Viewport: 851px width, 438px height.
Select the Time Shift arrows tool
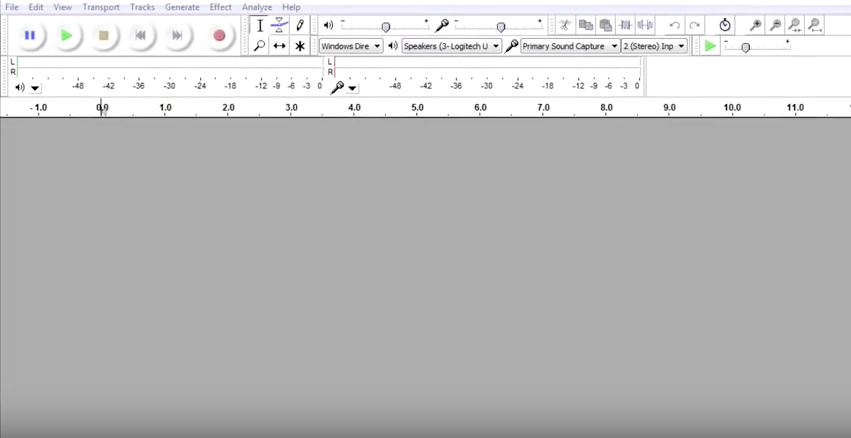tap(280, 46)
